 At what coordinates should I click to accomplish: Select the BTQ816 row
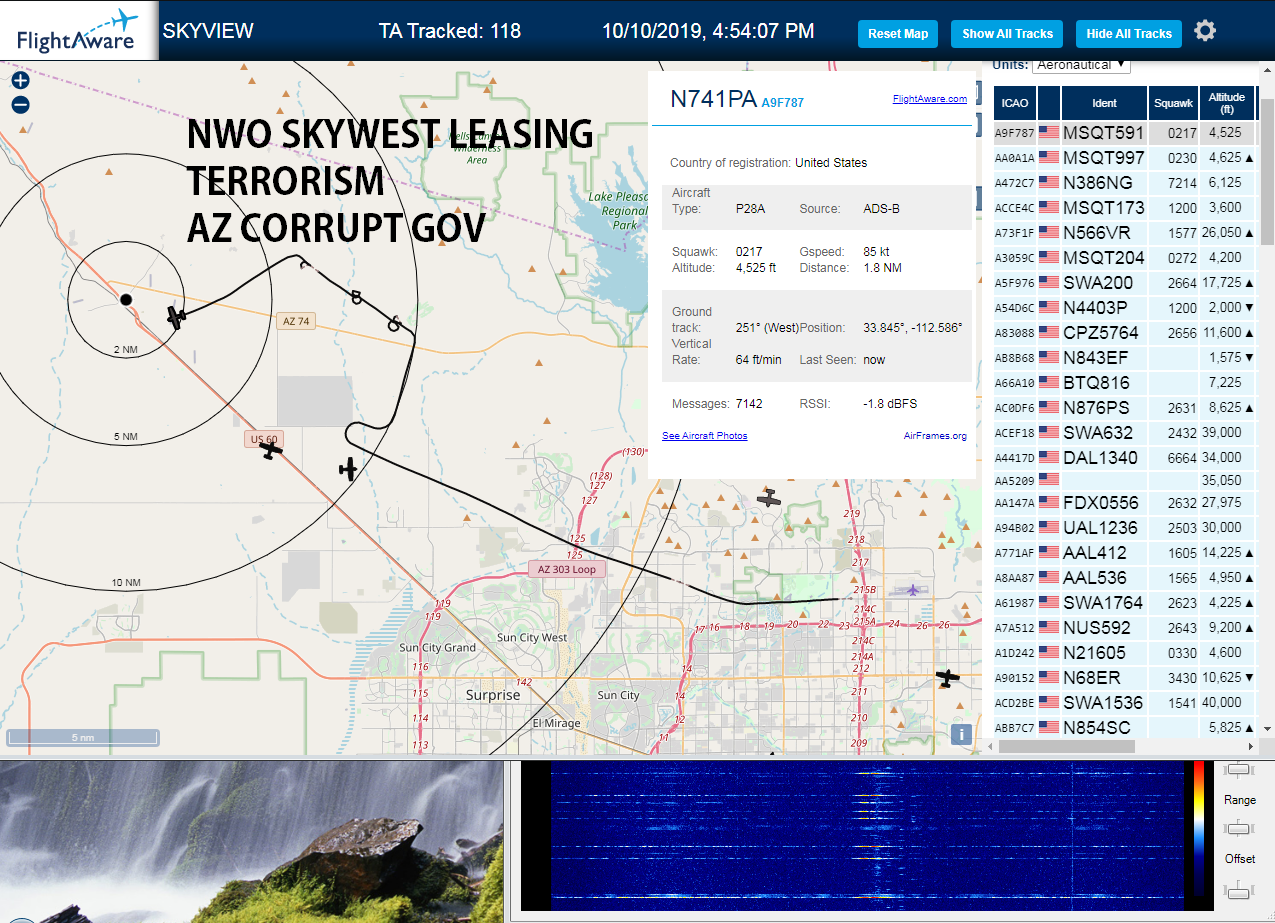[1125, 382]
